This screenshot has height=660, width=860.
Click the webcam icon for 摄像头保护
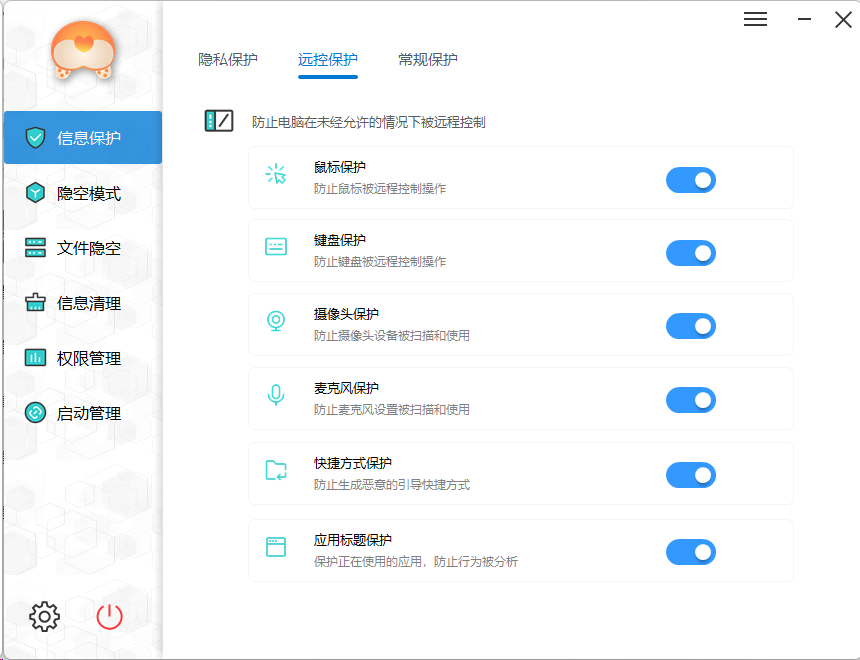tap(276, 321)
